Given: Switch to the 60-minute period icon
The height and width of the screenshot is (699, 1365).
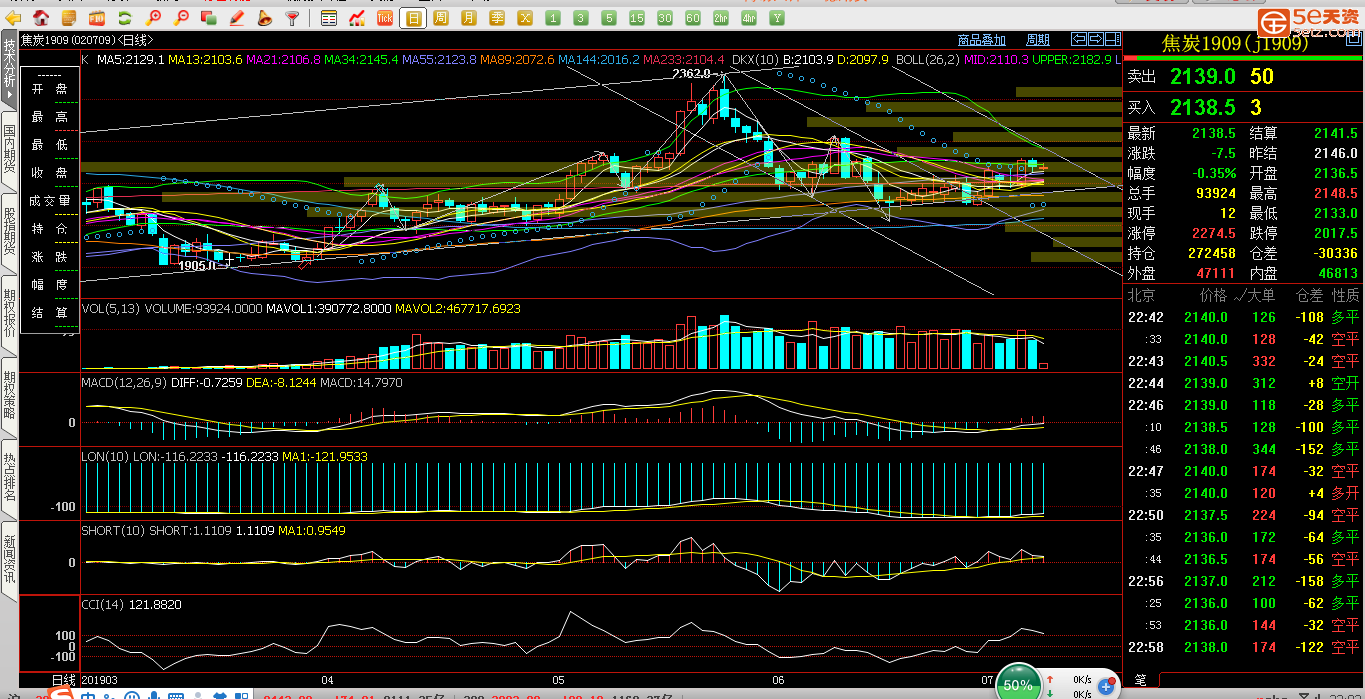Looking at the screenshot, I should tap(693, 18).
